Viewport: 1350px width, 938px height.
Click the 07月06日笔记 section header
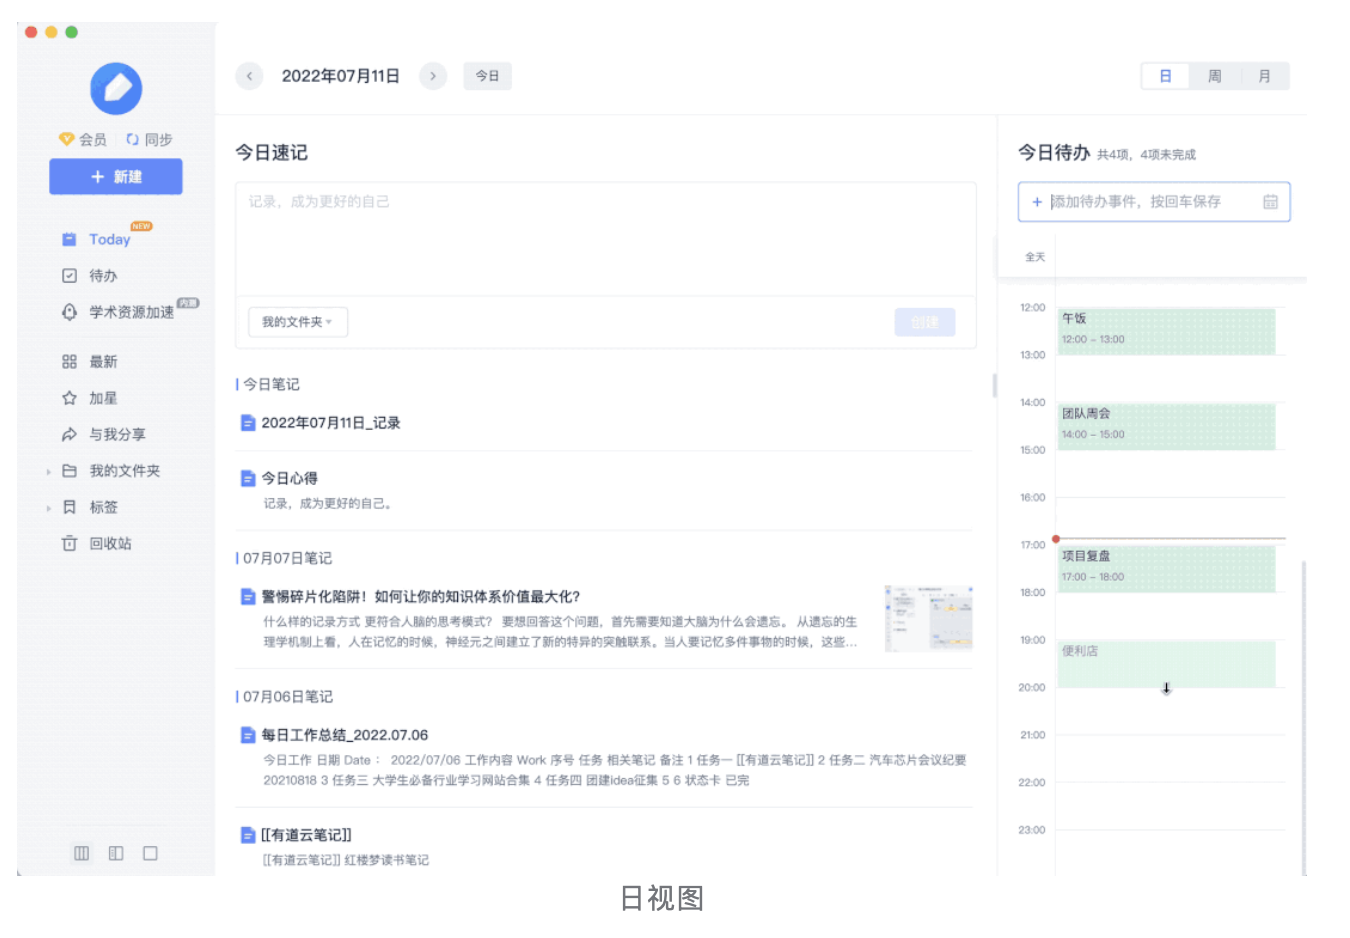coord(287,696)
